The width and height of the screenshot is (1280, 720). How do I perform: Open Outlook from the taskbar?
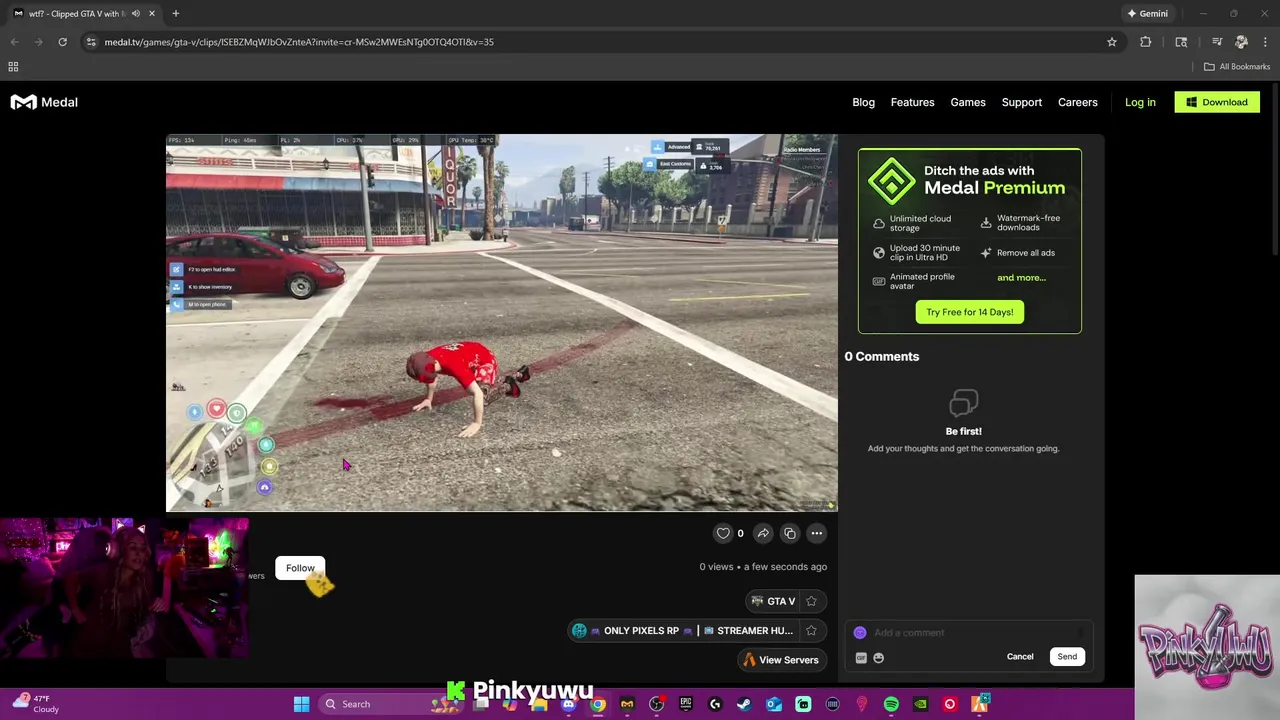click(x=774, y=704)
